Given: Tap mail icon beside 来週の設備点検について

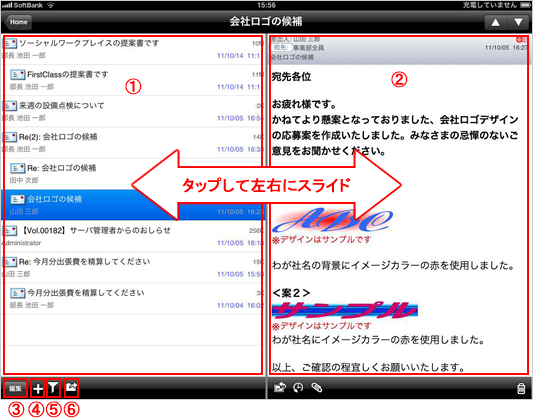Looking at the screenshot, I should pos(10,106).
